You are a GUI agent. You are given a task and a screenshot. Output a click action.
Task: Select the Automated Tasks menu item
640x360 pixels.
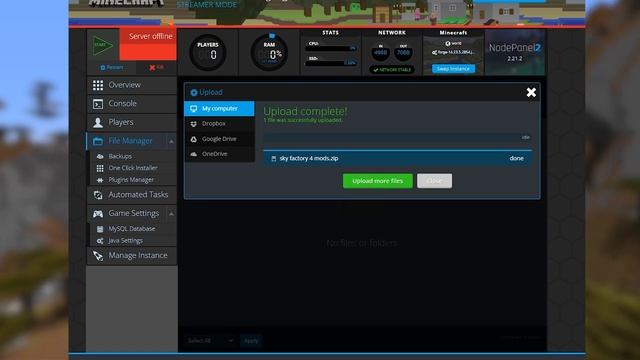click(132, 195)
